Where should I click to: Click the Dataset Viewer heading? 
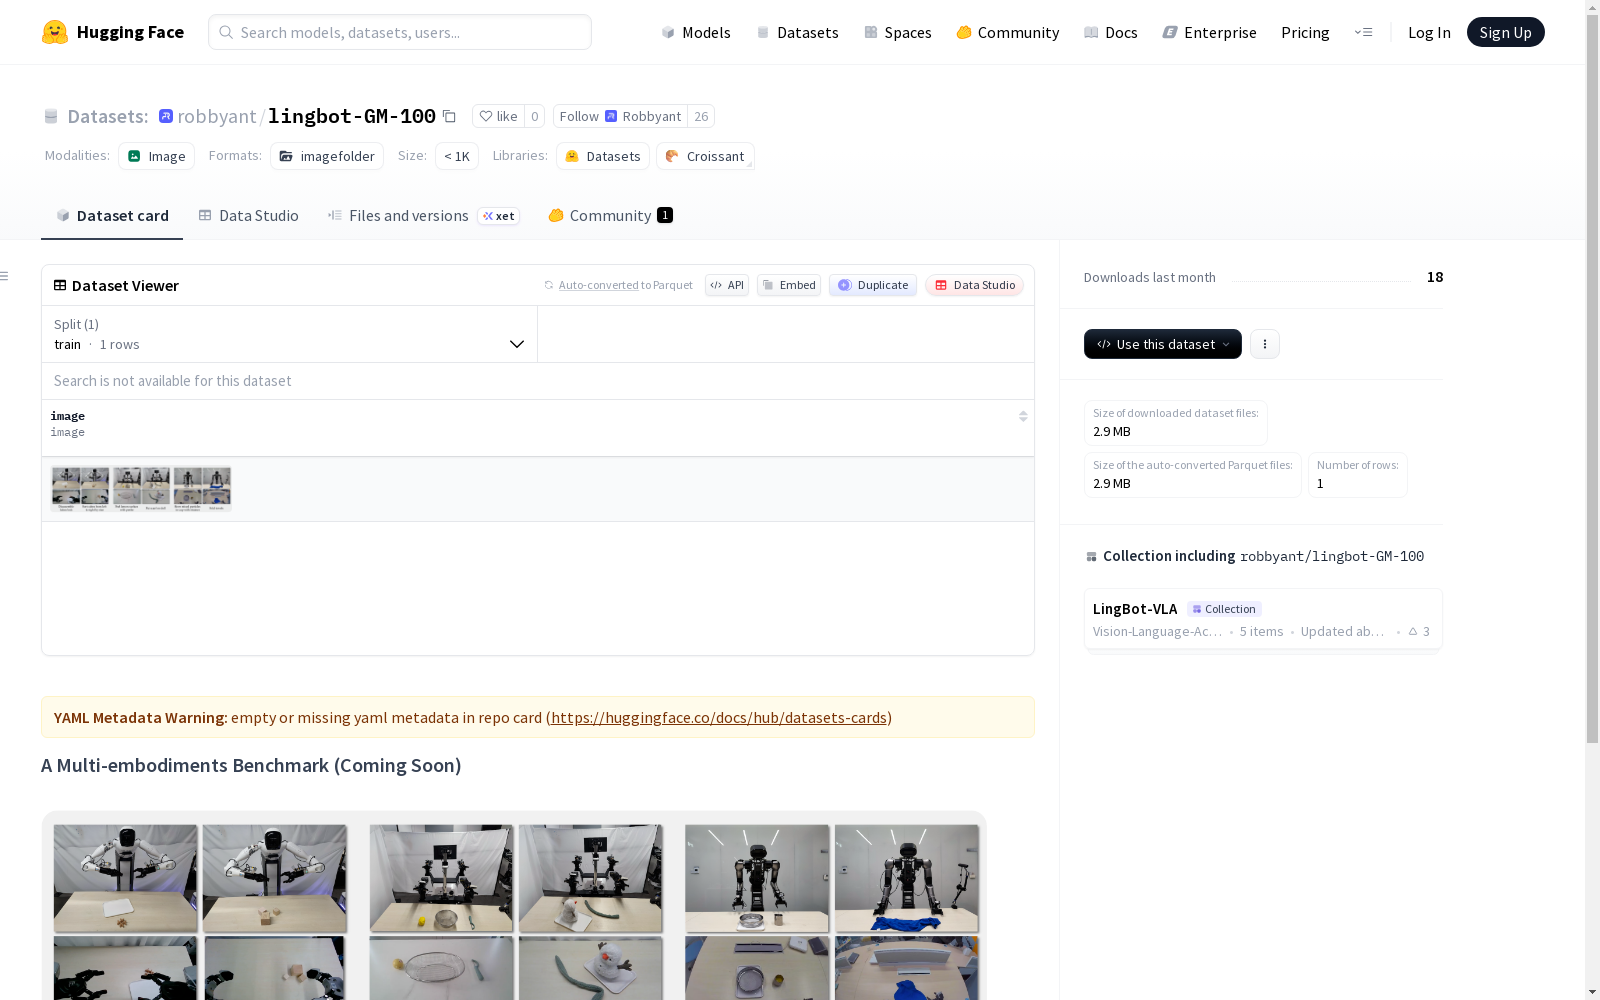125,285
